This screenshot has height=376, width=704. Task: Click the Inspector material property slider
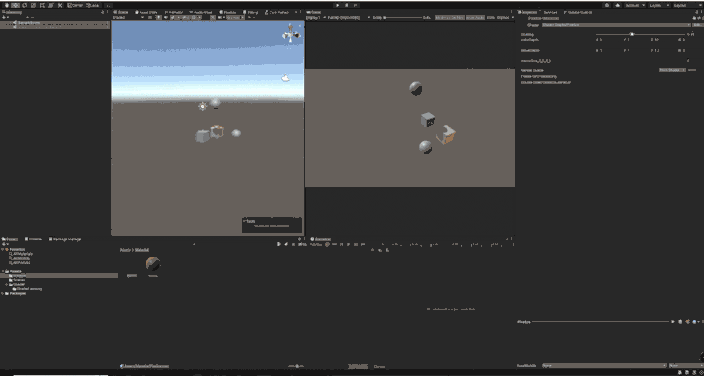pyautogui.click(x=640, y=34)
